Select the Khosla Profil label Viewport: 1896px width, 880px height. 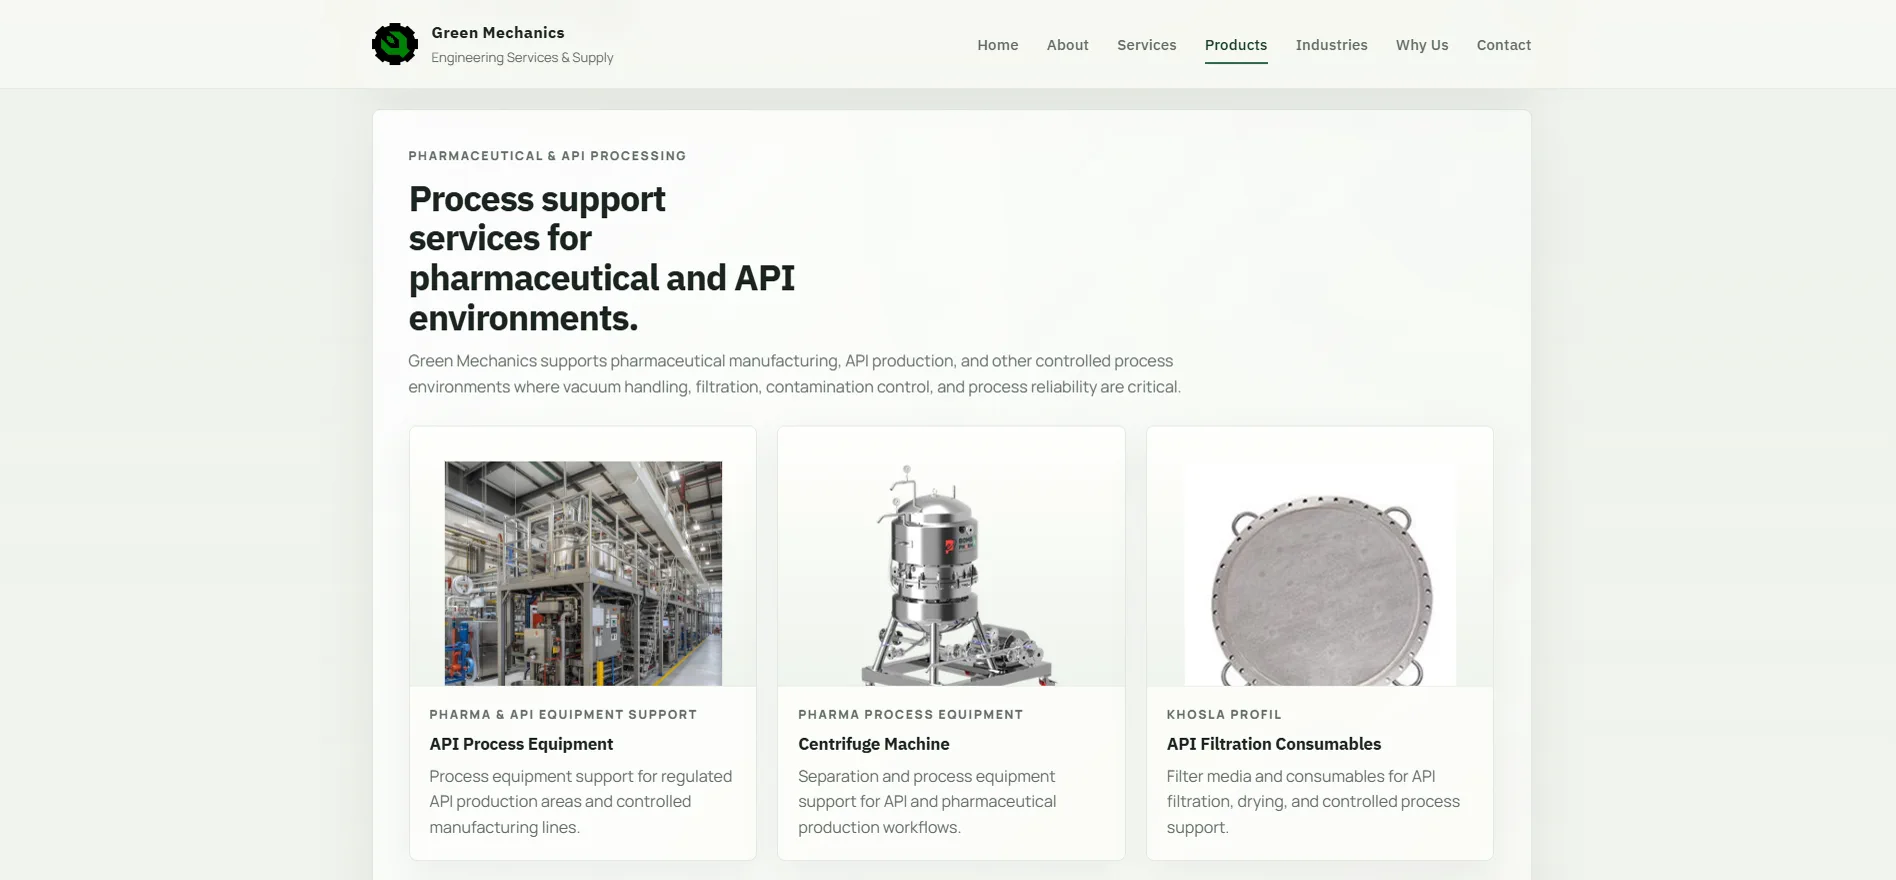[1224, 715]
